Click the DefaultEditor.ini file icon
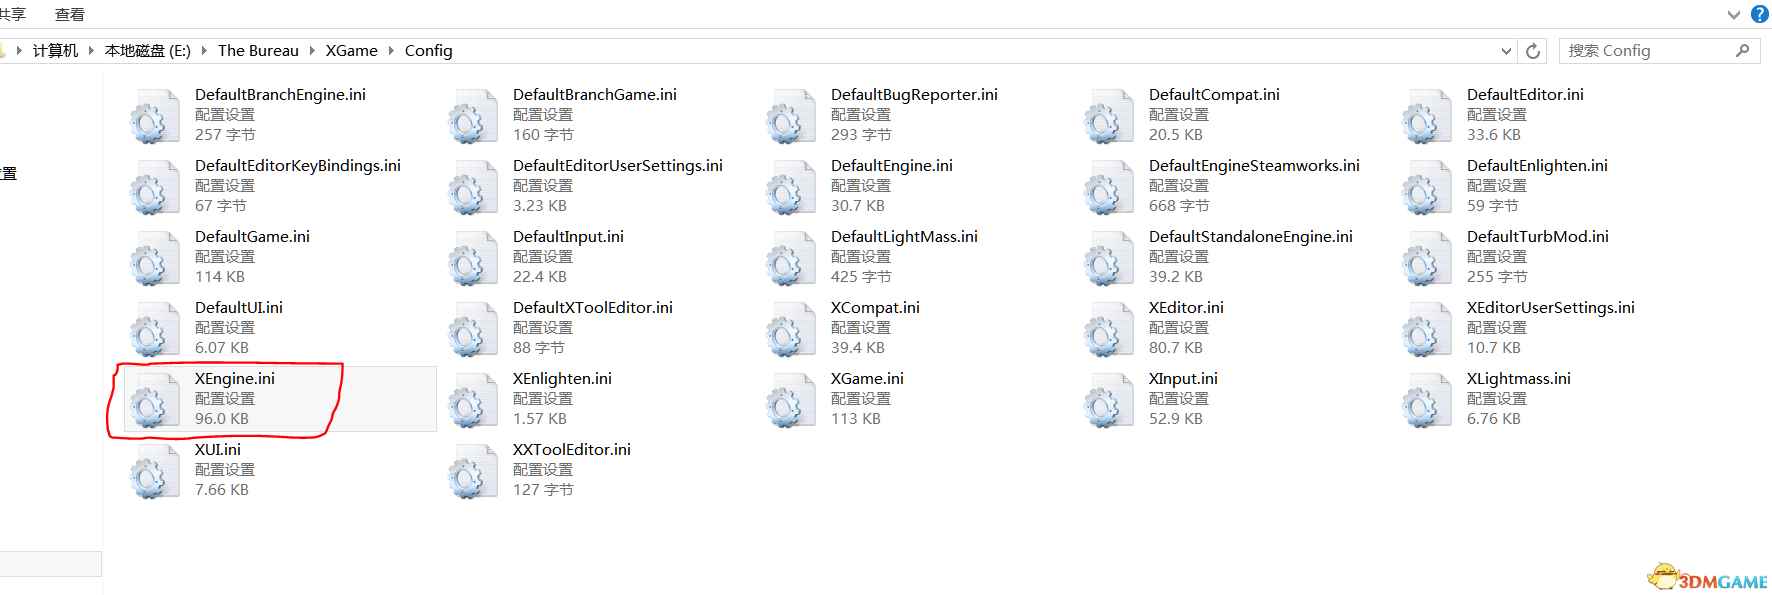 (x=1426, y=116)
